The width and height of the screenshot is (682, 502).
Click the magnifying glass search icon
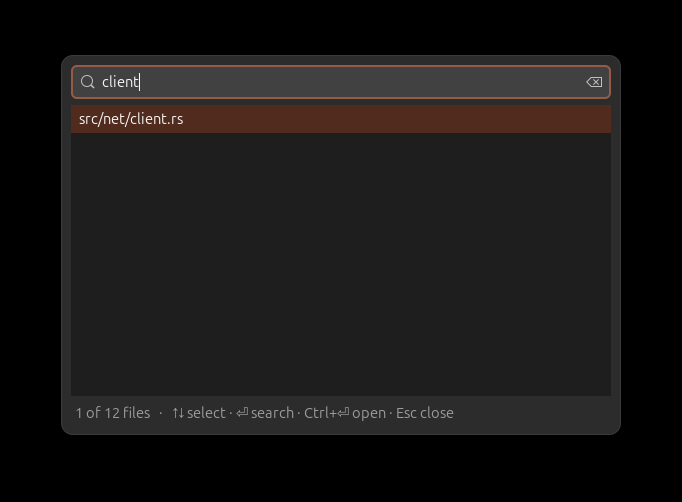coord(87,82)
